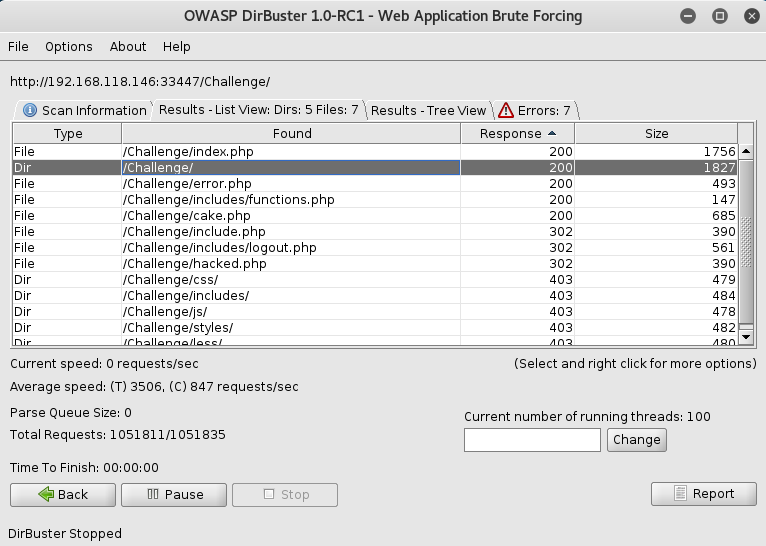
Task: Click the target URL text http://192.168.118.146:33447/Challenge/
Action: pos(140,82)
